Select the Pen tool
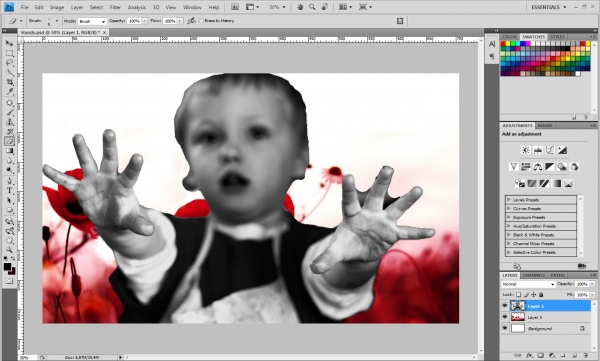The image size is (600, 361). (9, 181)
